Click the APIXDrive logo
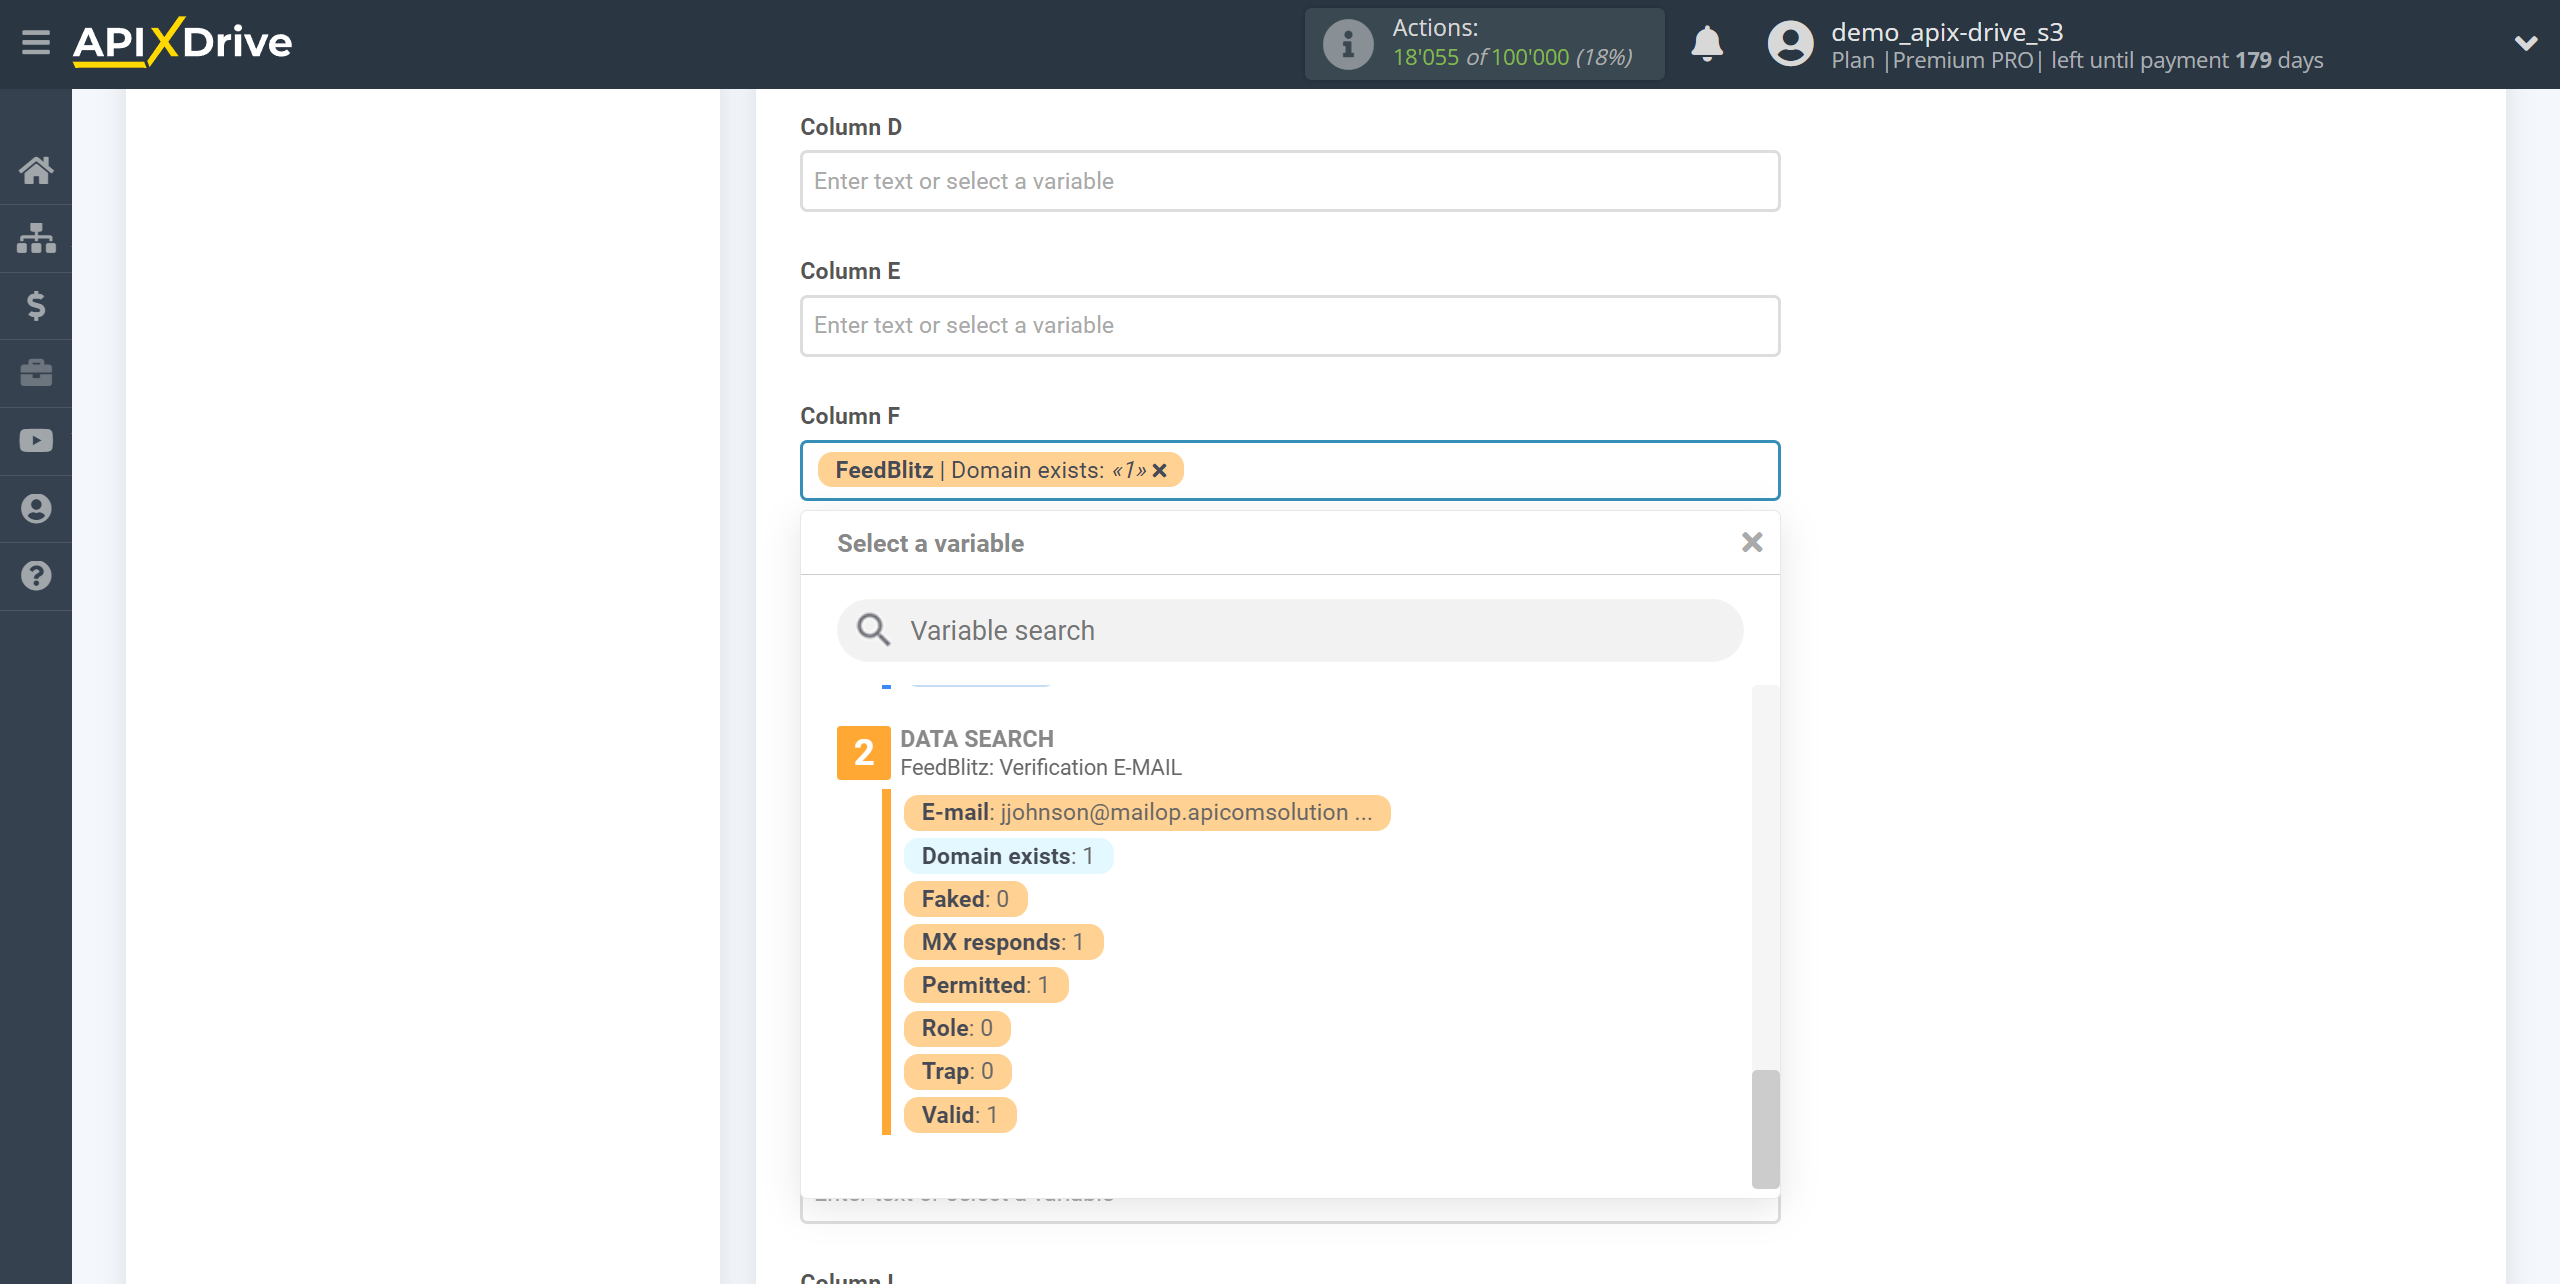Viewport: 2560px width, 1284px height. pyautogui.click(x=183, y=43)
